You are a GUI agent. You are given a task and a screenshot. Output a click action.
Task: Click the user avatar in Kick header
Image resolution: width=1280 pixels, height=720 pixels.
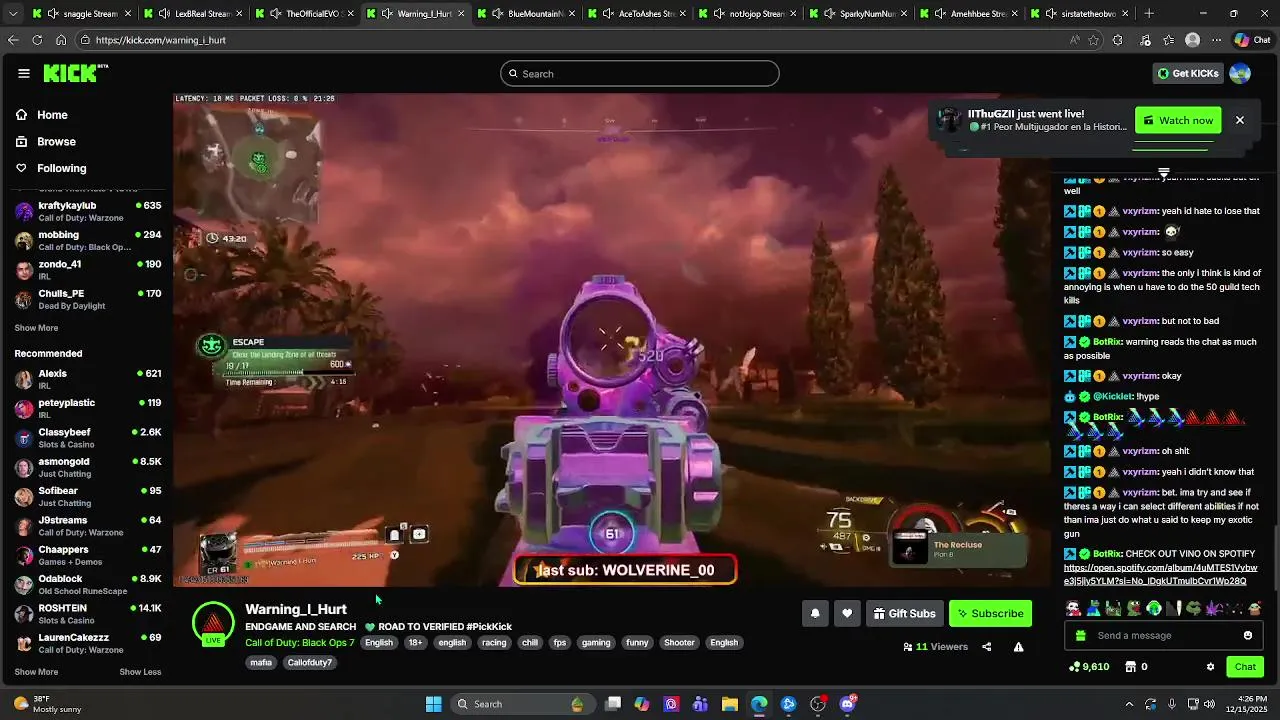(x=1240, y=73)
